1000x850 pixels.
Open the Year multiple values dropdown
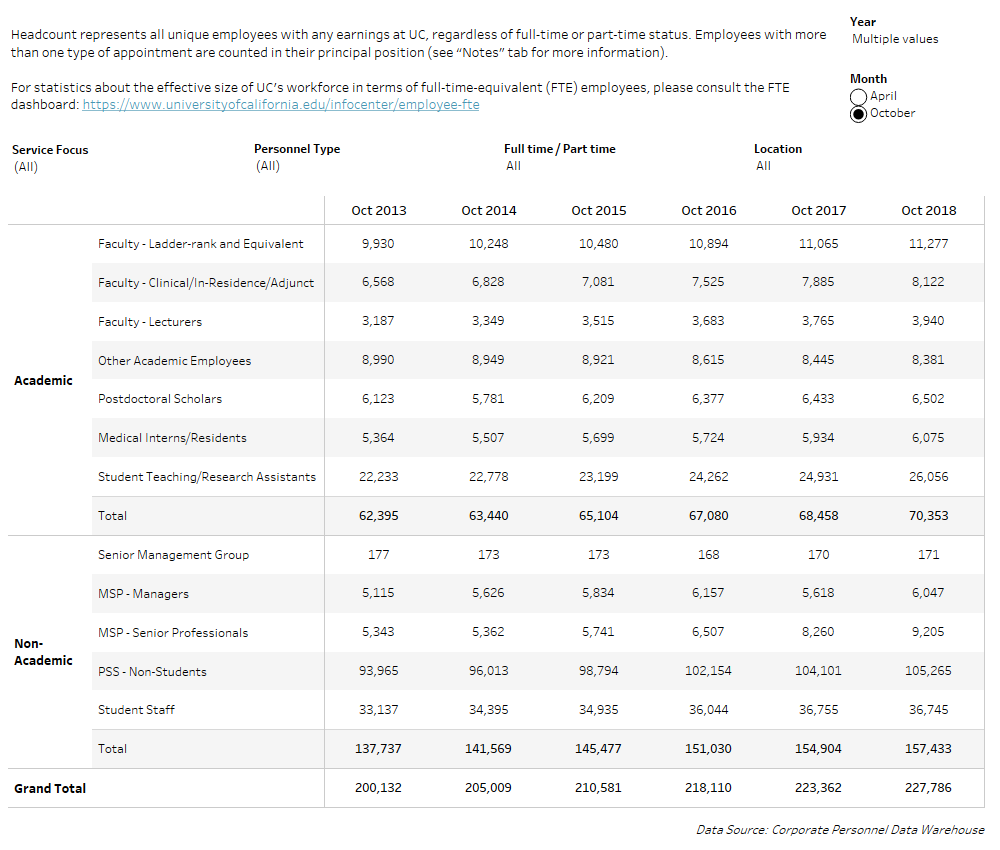point(895,39)
